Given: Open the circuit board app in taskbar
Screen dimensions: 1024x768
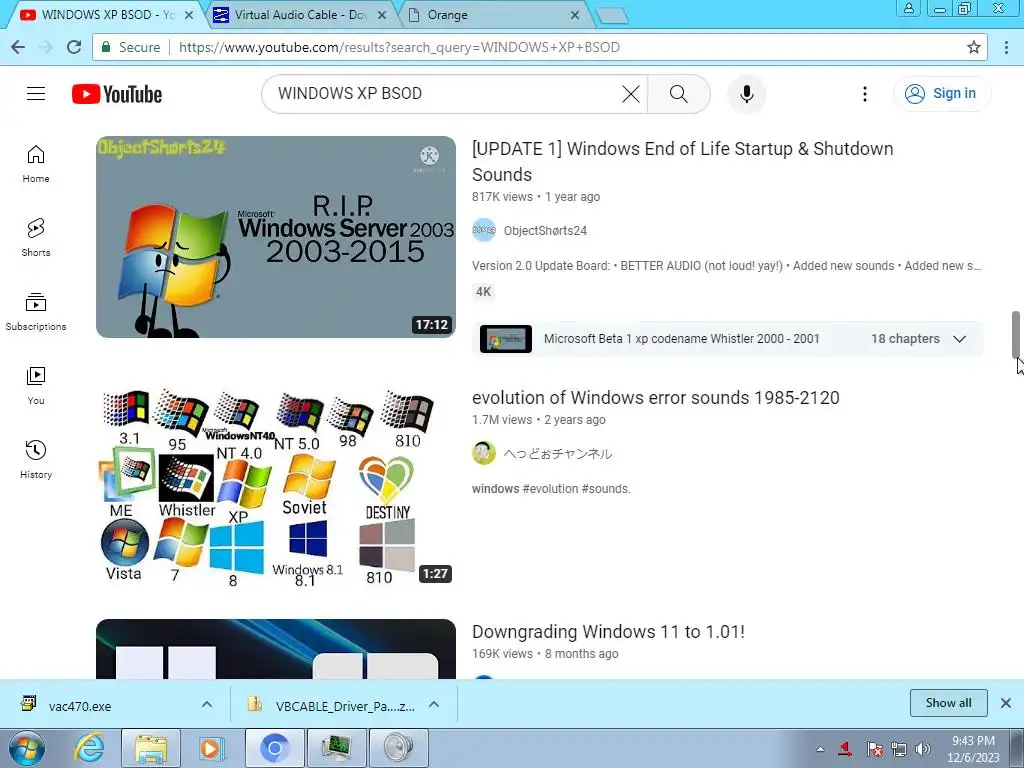Looking at the screenshot, I should 337,748.
